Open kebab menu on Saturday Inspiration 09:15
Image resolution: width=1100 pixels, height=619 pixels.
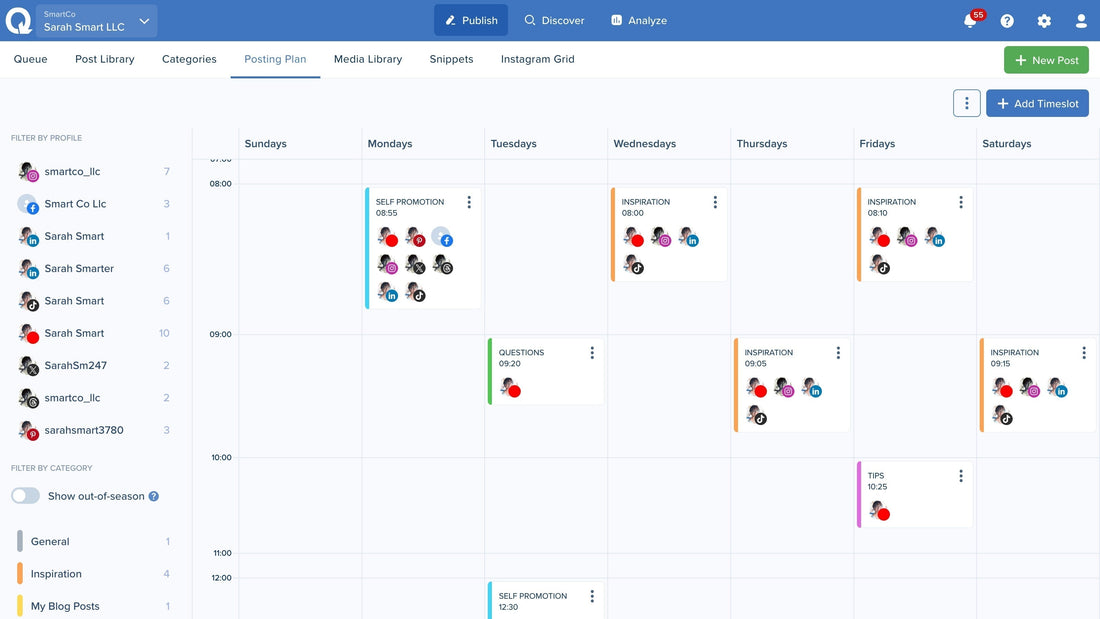pos(1084,353)
